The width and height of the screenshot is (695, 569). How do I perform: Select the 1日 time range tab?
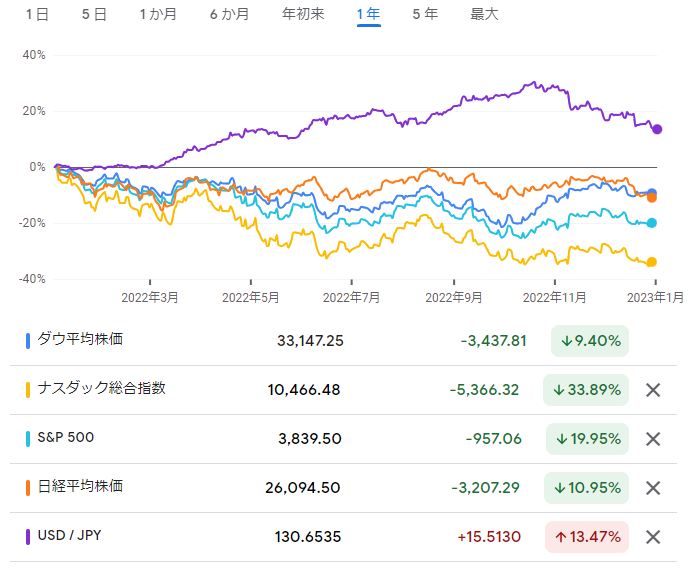click(37, 14)
